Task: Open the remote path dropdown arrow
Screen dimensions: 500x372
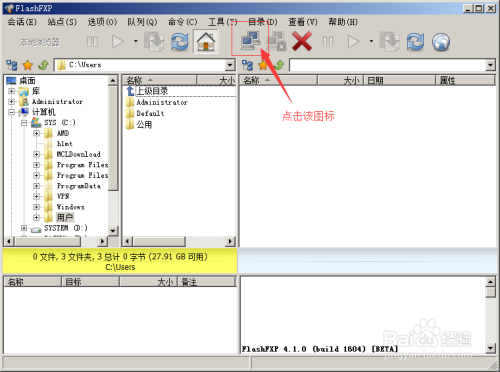Action: (x=490, y=65)
